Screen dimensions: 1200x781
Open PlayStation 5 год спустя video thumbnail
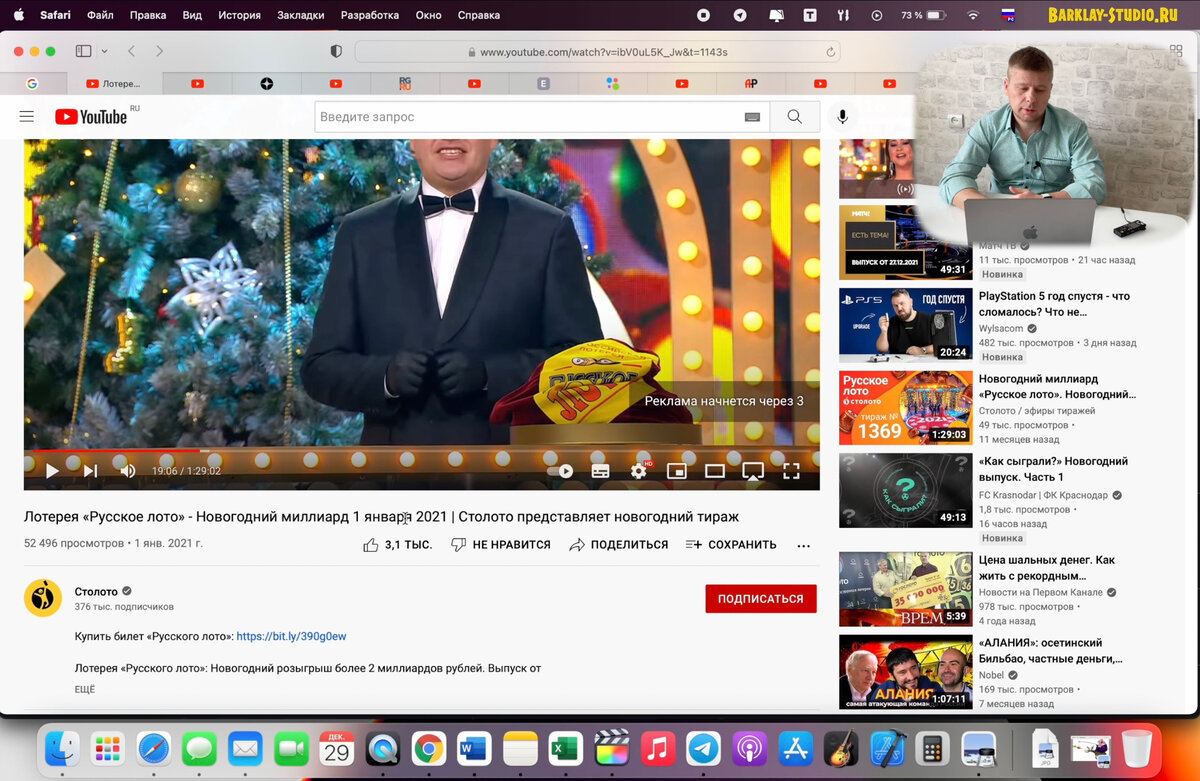(905, 325)
